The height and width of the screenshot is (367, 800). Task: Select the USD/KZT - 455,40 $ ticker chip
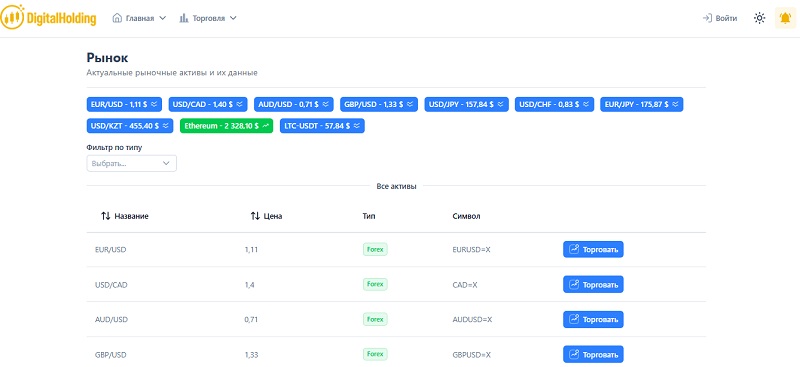pyautogui.click(x=130, y=126)
